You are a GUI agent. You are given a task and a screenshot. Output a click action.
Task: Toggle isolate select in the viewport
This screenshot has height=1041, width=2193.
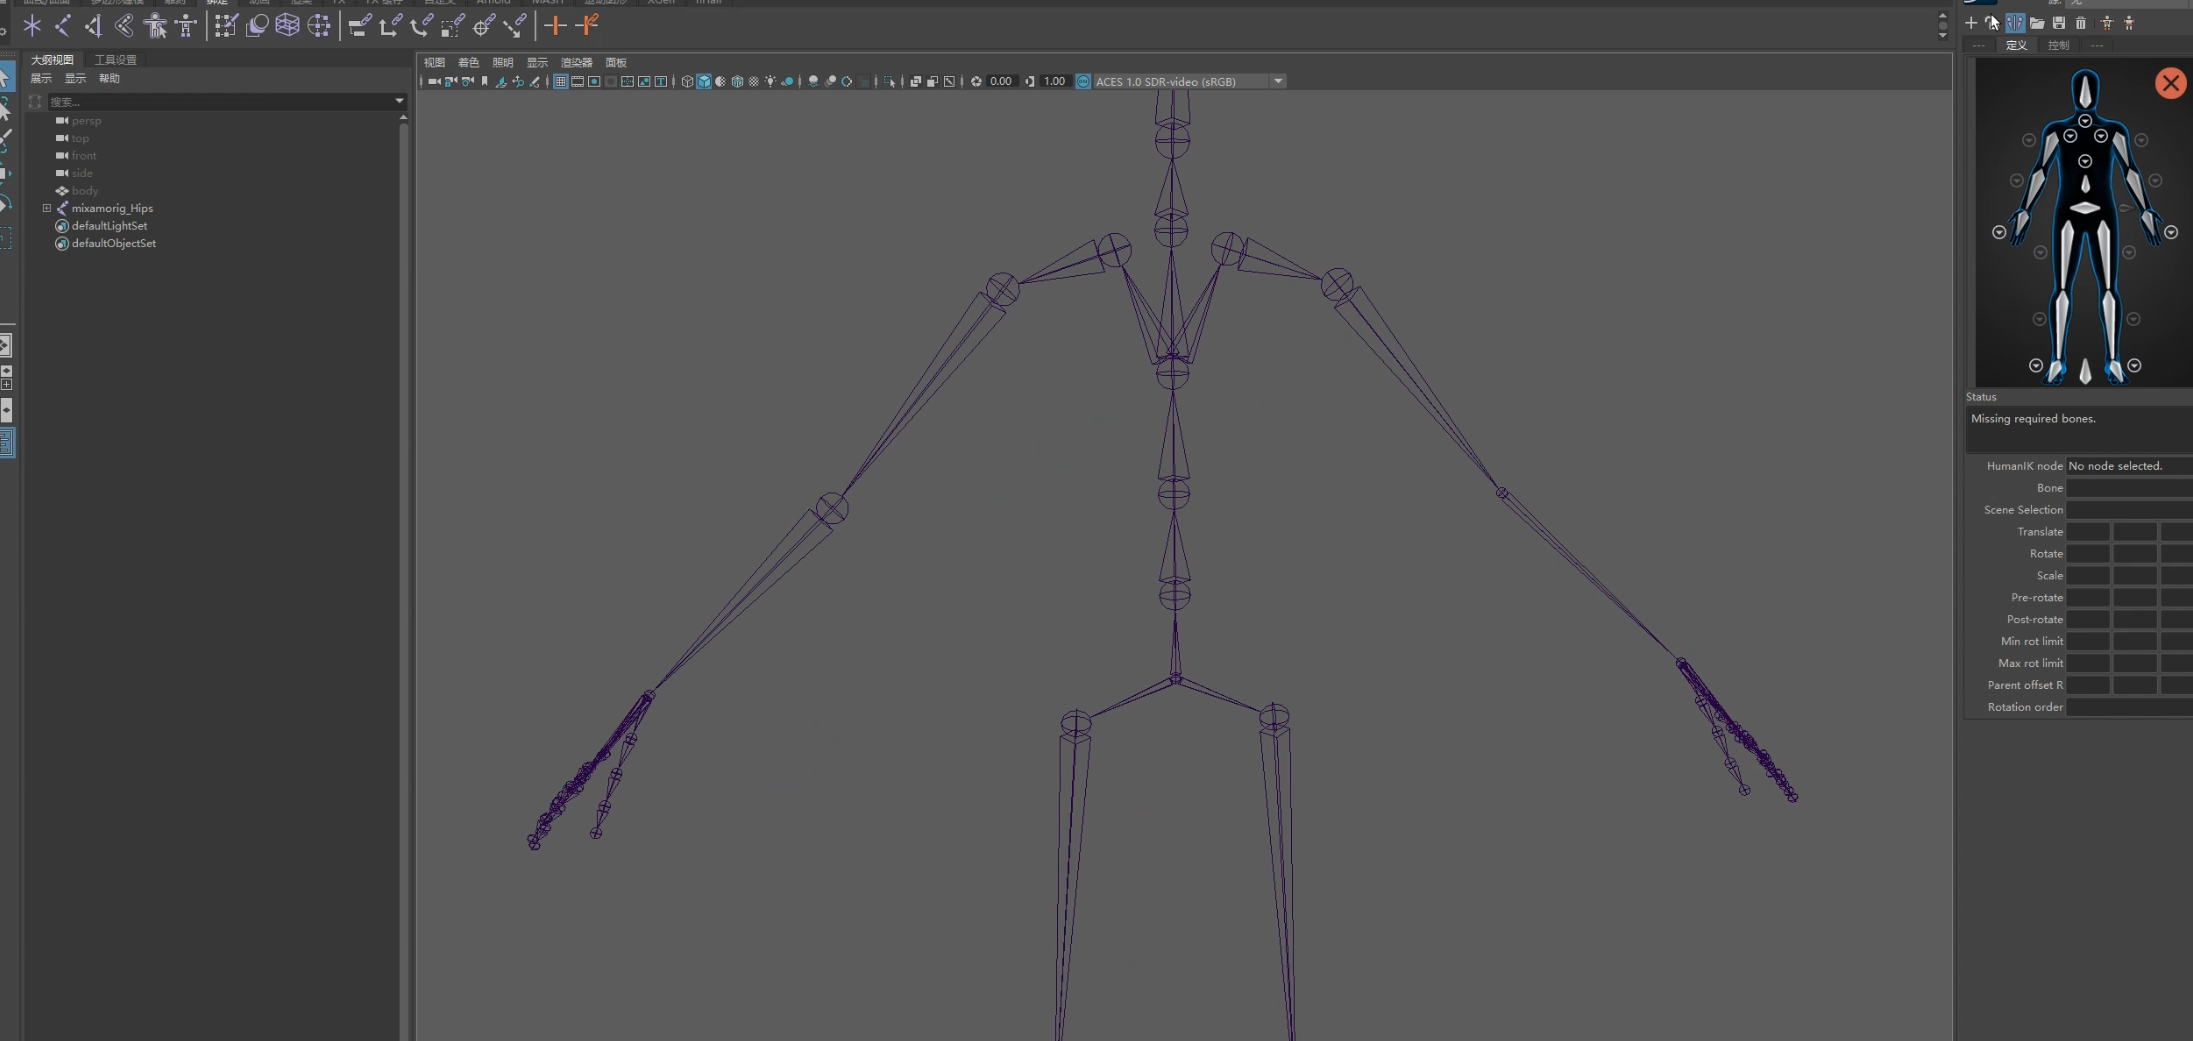[x=889, y=82]
